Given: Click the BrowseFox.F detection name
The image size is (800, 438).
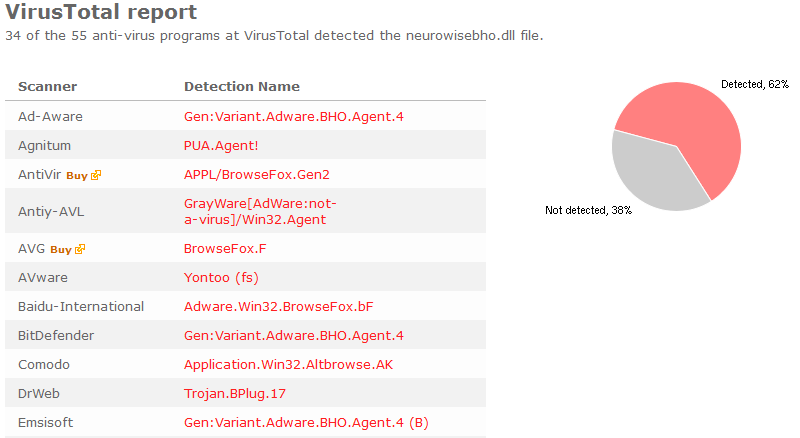Looking at the screenshot, I should tap(225, 249).
